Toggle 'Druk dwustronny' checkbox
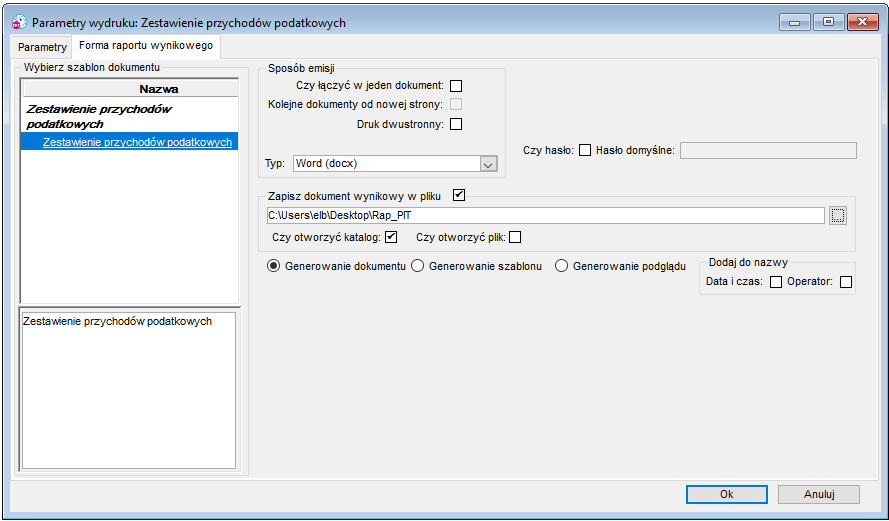Image resolution: width=889 pixels, height=521 pixels. tap(456, 124)
